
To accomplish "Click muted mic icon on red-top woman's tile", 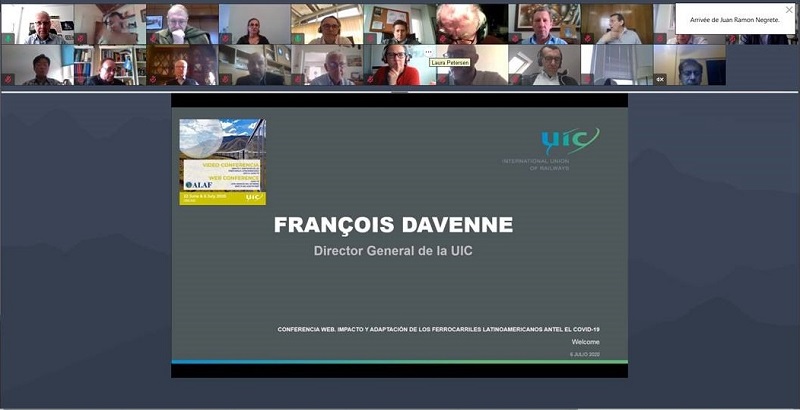I will pos(370,80).
